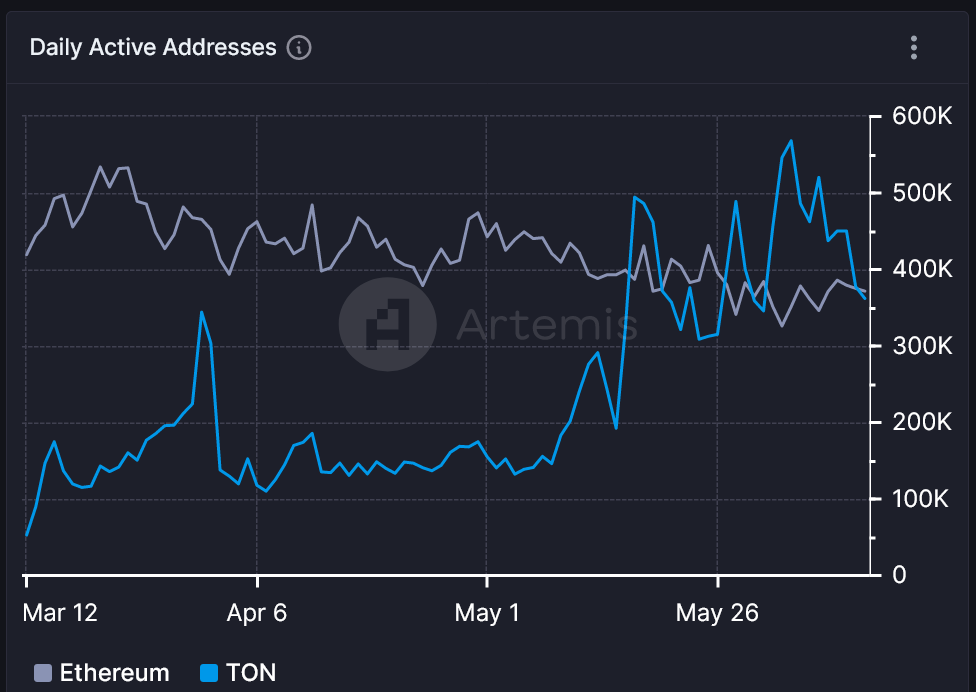Image resolution: width=976 pixels, height=692 pixels.
Task: Click the Artemis watermark logo
Action: click(388, 324)
